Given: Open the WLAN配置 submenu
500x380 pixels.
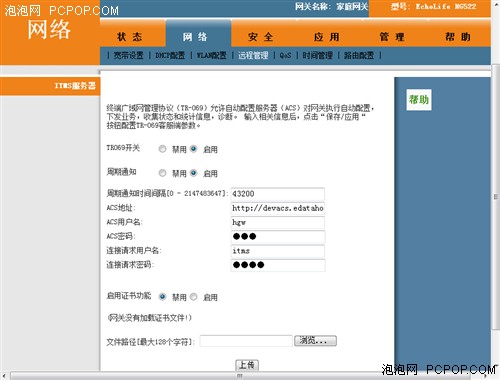Looking at the screenshot, I should point(211,55).
